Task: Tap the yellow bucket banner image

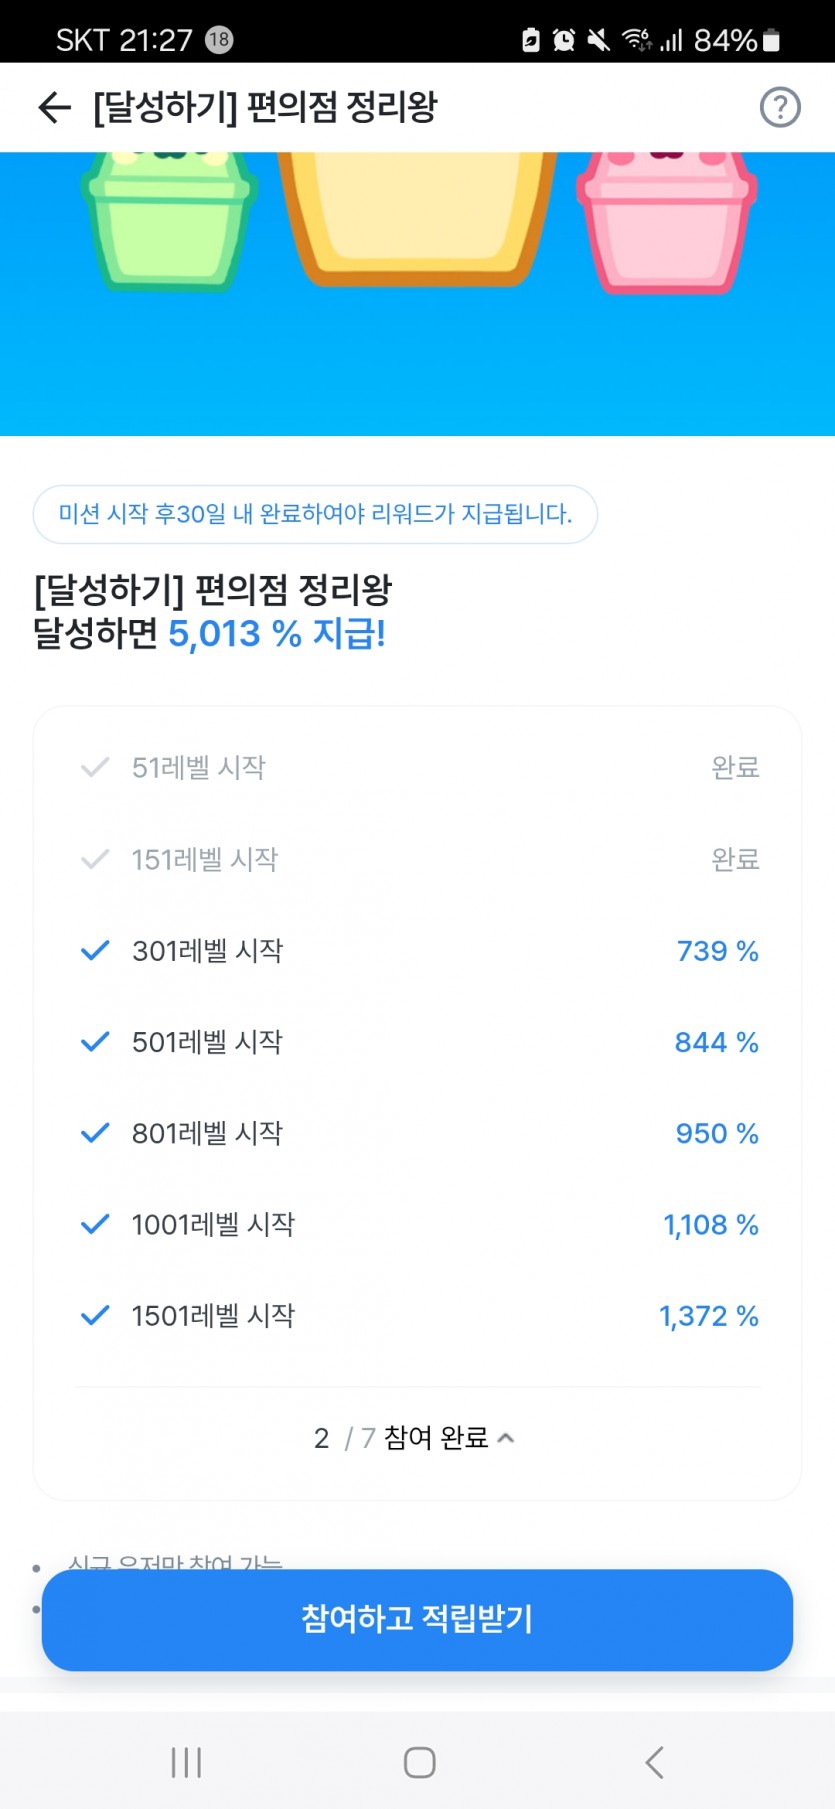Action: click(417, 218)
